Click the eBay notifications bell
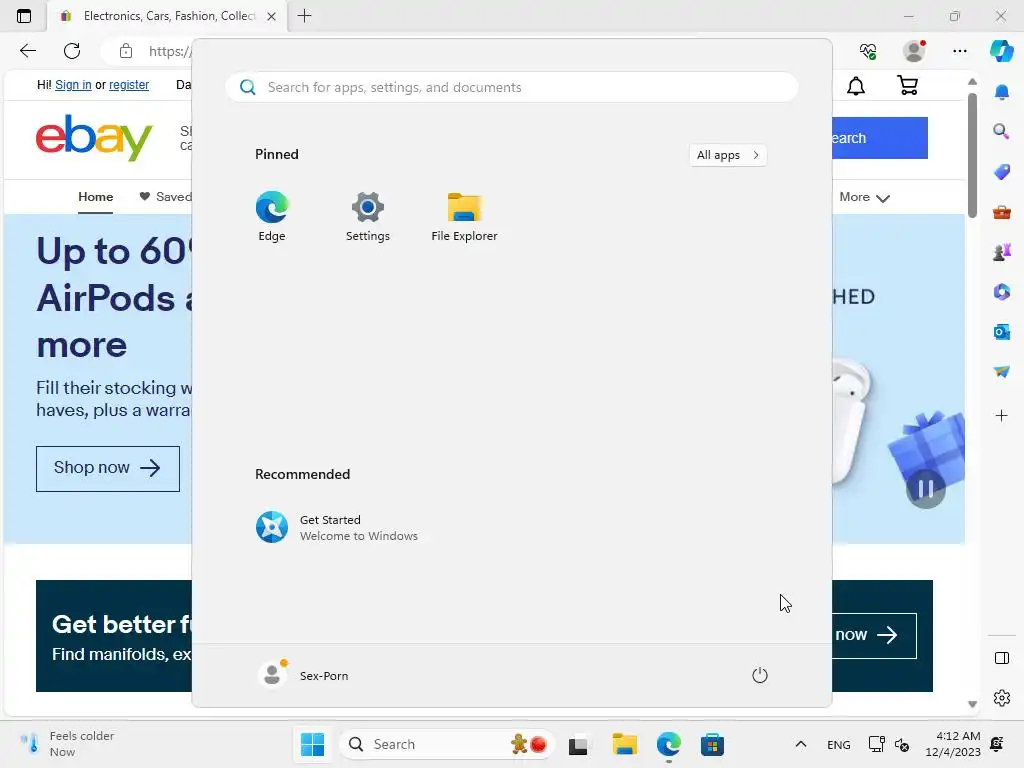The height and width of the screenshot is (768, 1024). click(856, 86)
